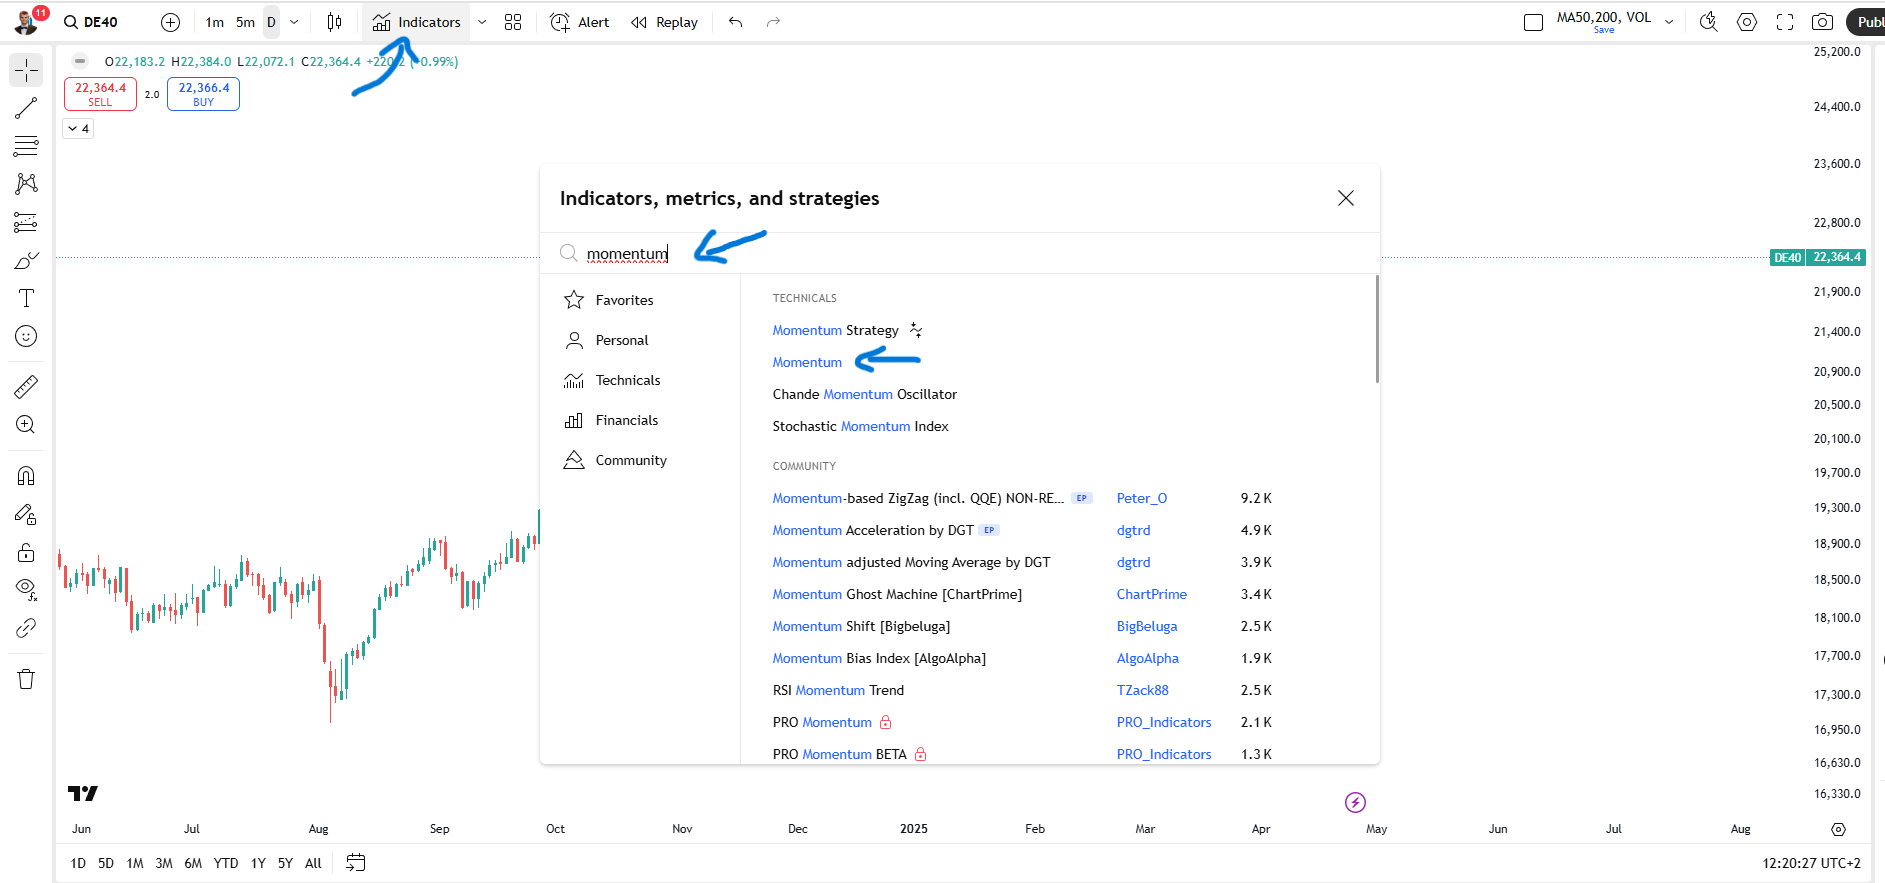1885x883 pixels.
Task: Expand the layout manage dropdown arrow
Action: point(1669,22)
